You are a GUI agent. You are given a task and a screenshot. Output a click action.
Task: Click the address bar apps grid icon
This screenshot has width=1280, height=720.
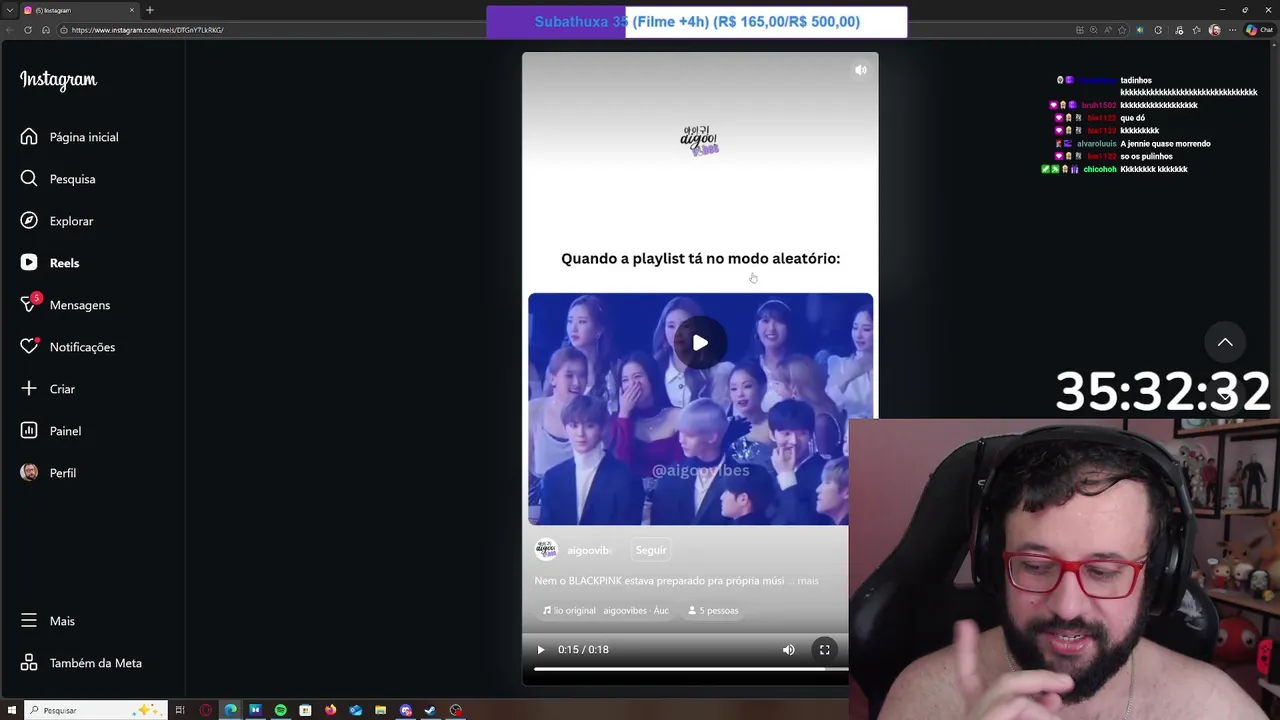pyautogui.click(x=1080, y=30)
